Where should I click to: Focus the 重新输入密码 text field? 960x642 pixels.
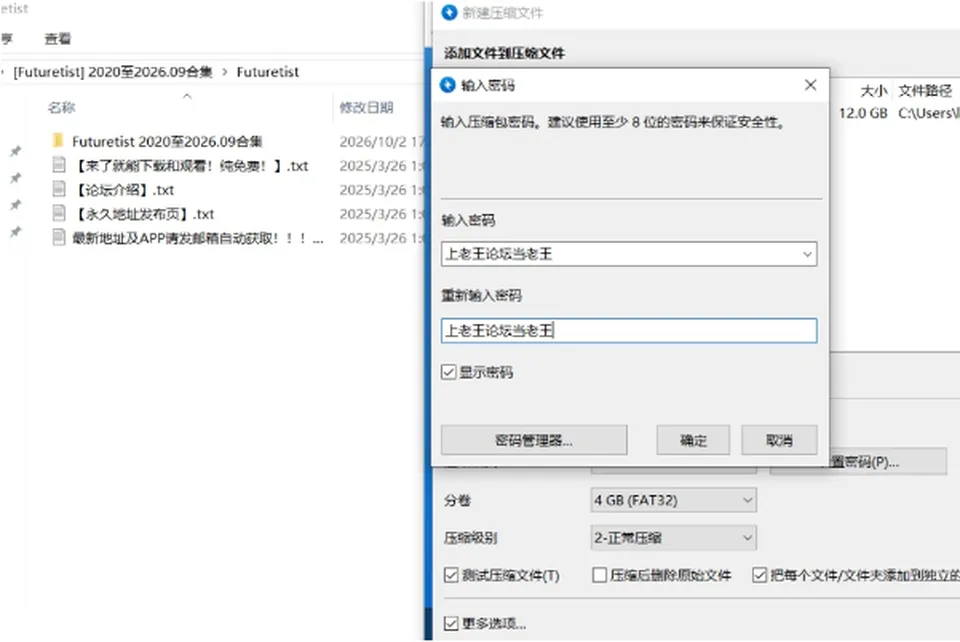[629, 330]
